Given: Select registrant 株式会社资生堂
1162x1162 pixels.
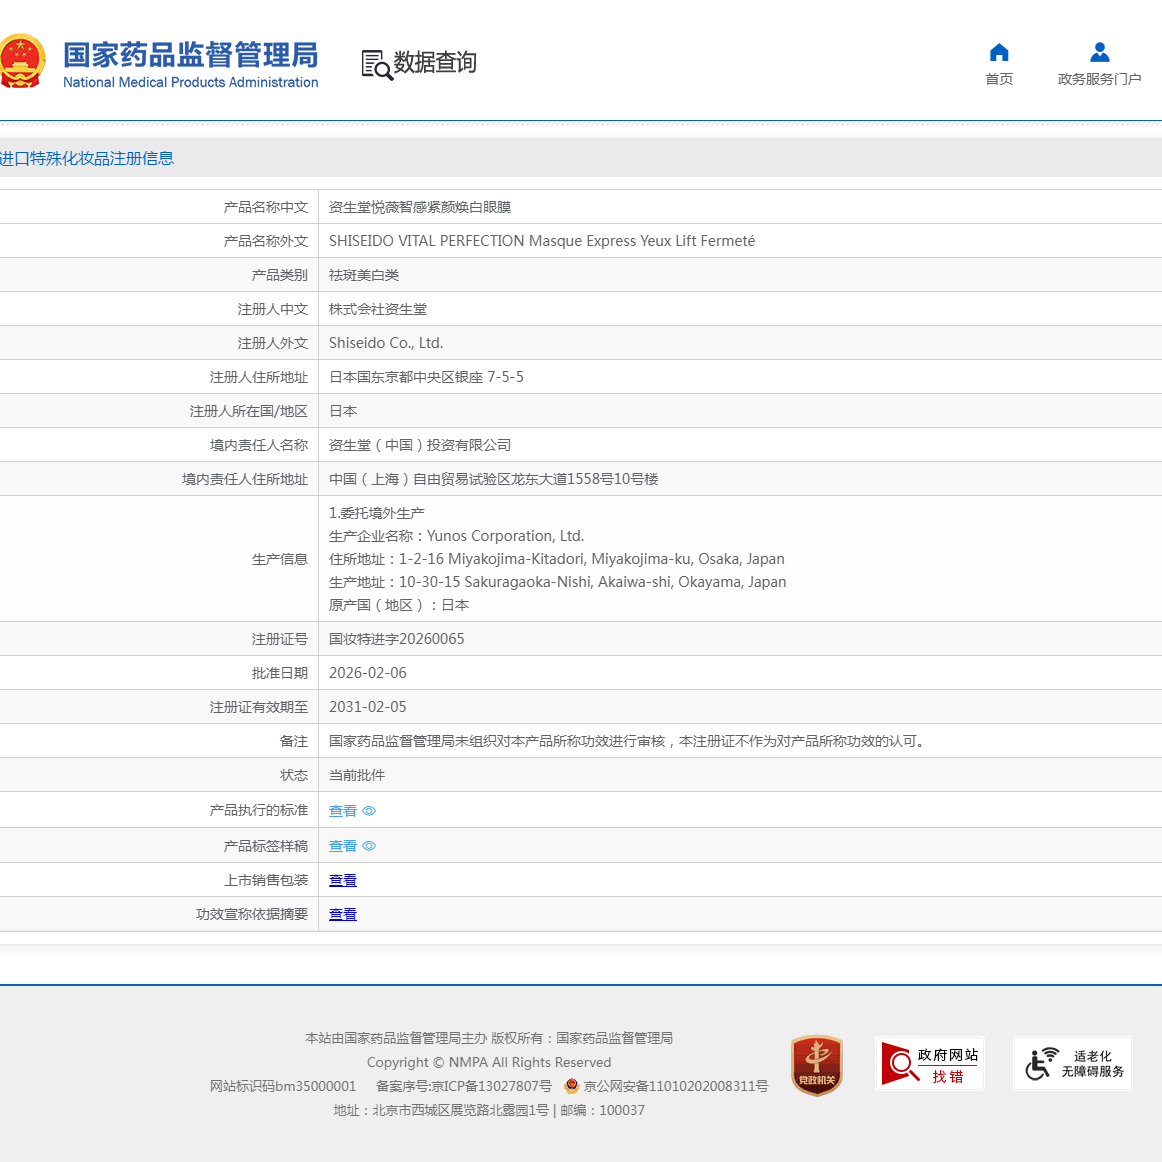Looking at the screenshot, I should [x=378, y=309].
